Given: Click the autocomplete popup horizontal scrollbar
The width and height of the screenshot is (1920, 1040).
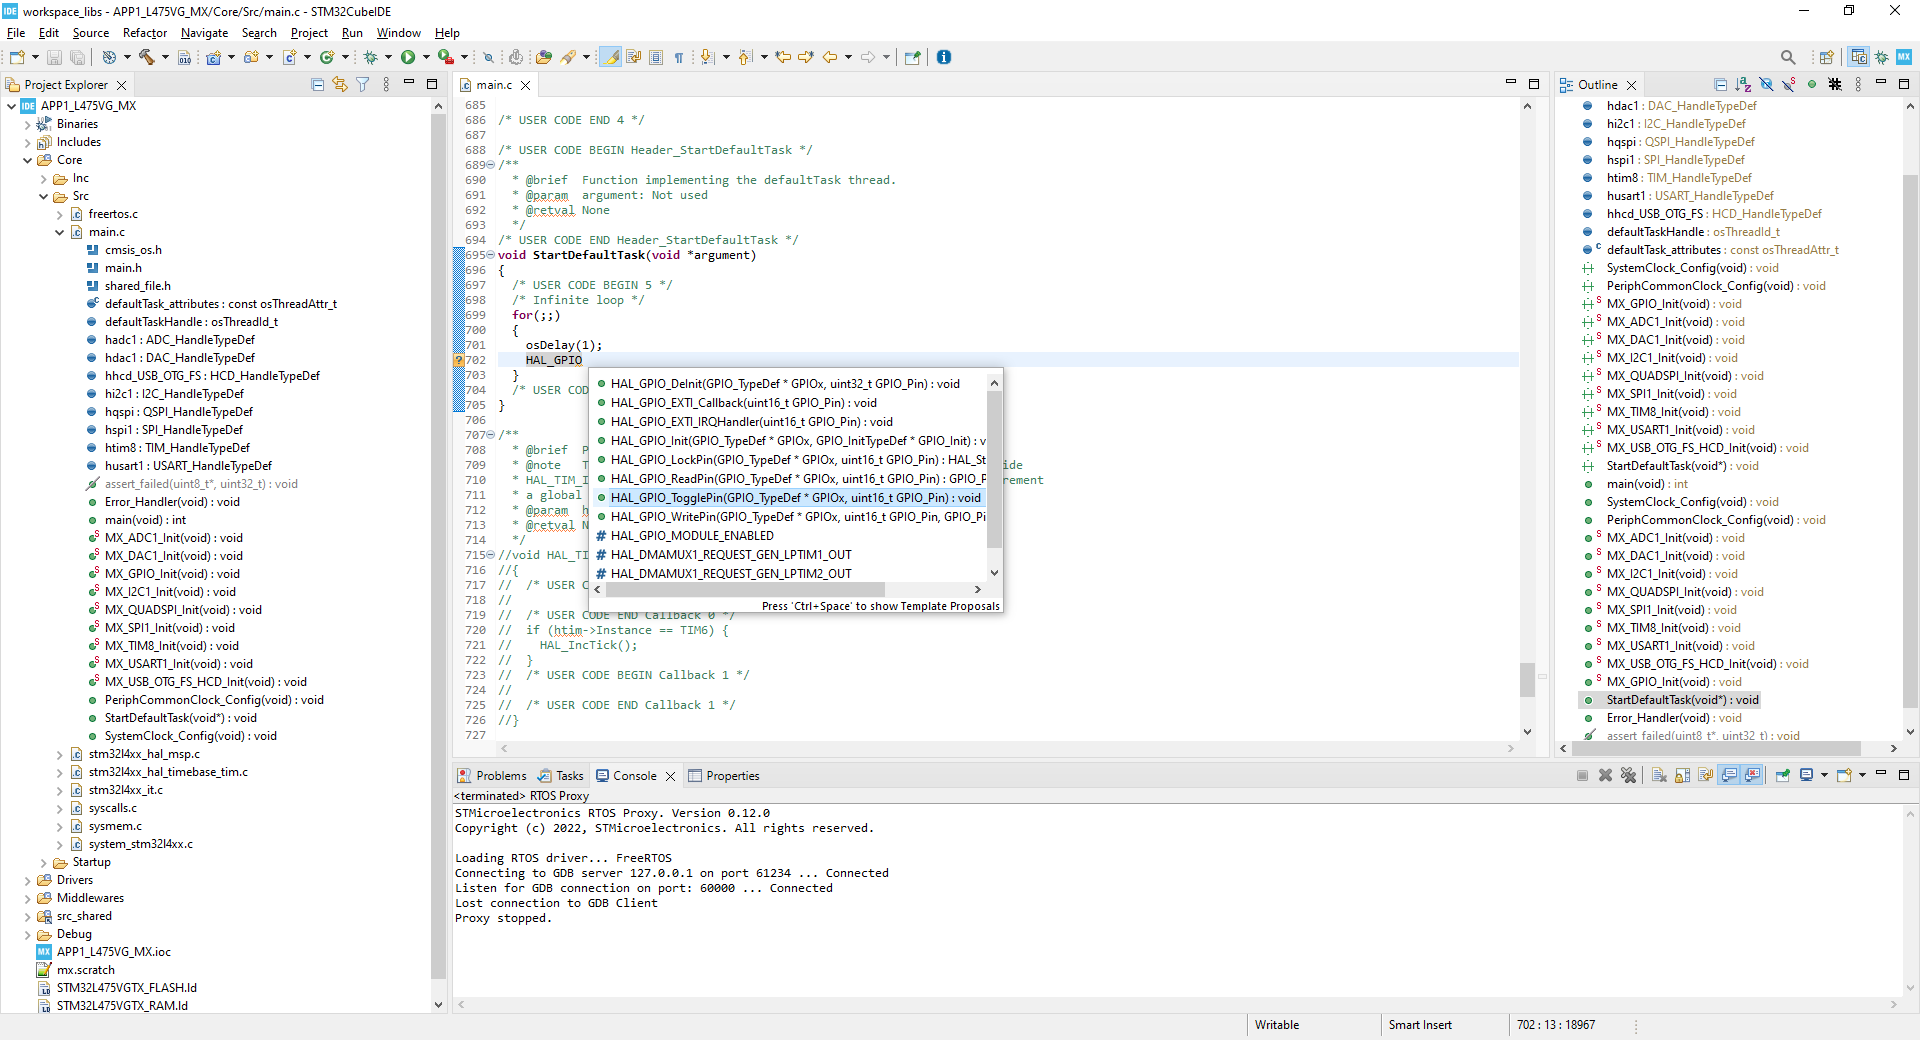Looking at the screenshot, I should click(744, 590).
